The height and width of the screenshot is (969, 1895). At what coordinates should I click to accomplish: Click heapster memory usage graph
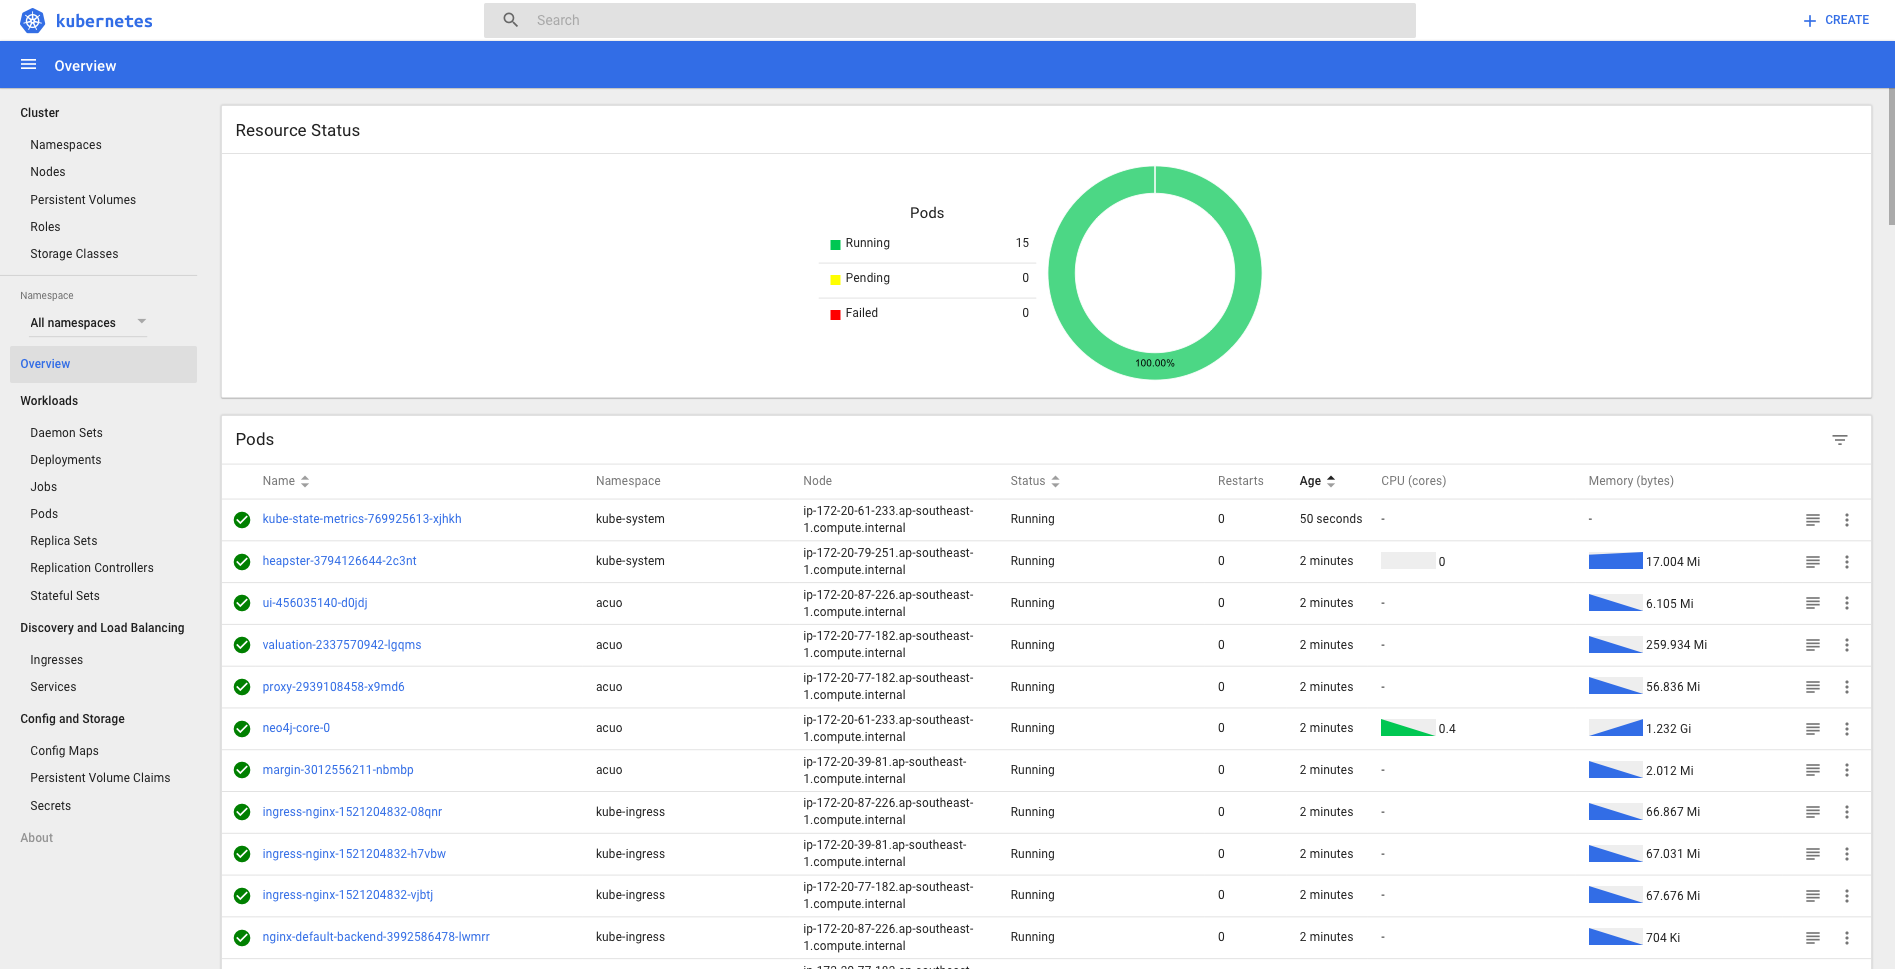(1615, 561)
